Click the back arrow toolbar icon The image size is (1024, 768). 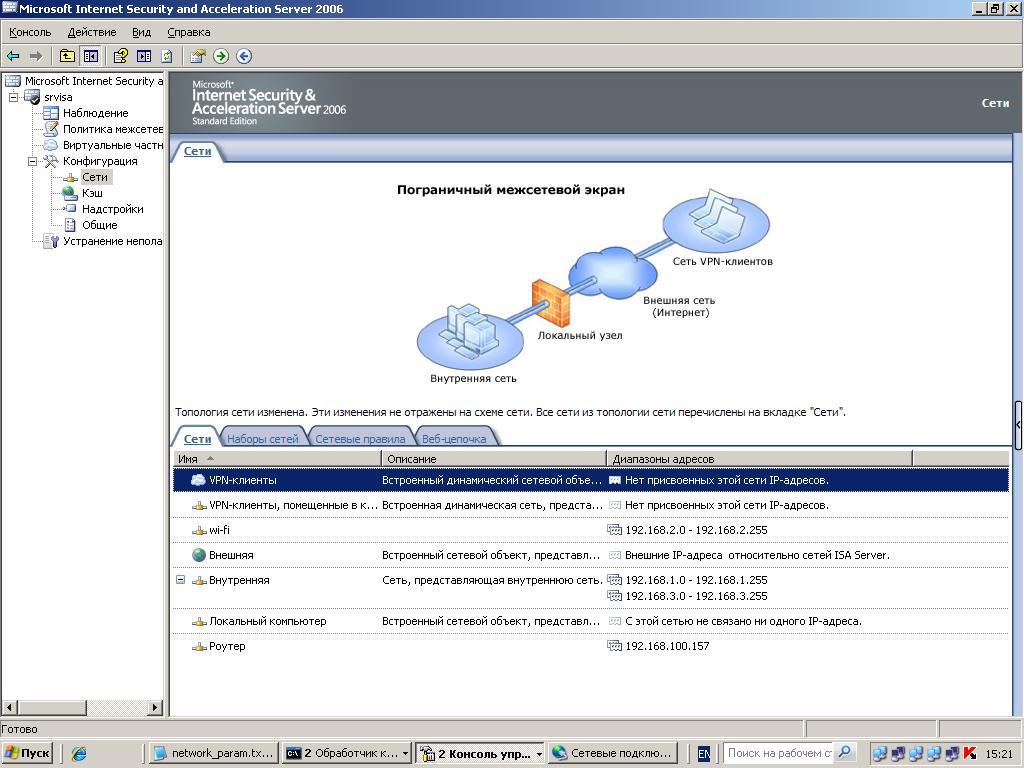point(13,56)
